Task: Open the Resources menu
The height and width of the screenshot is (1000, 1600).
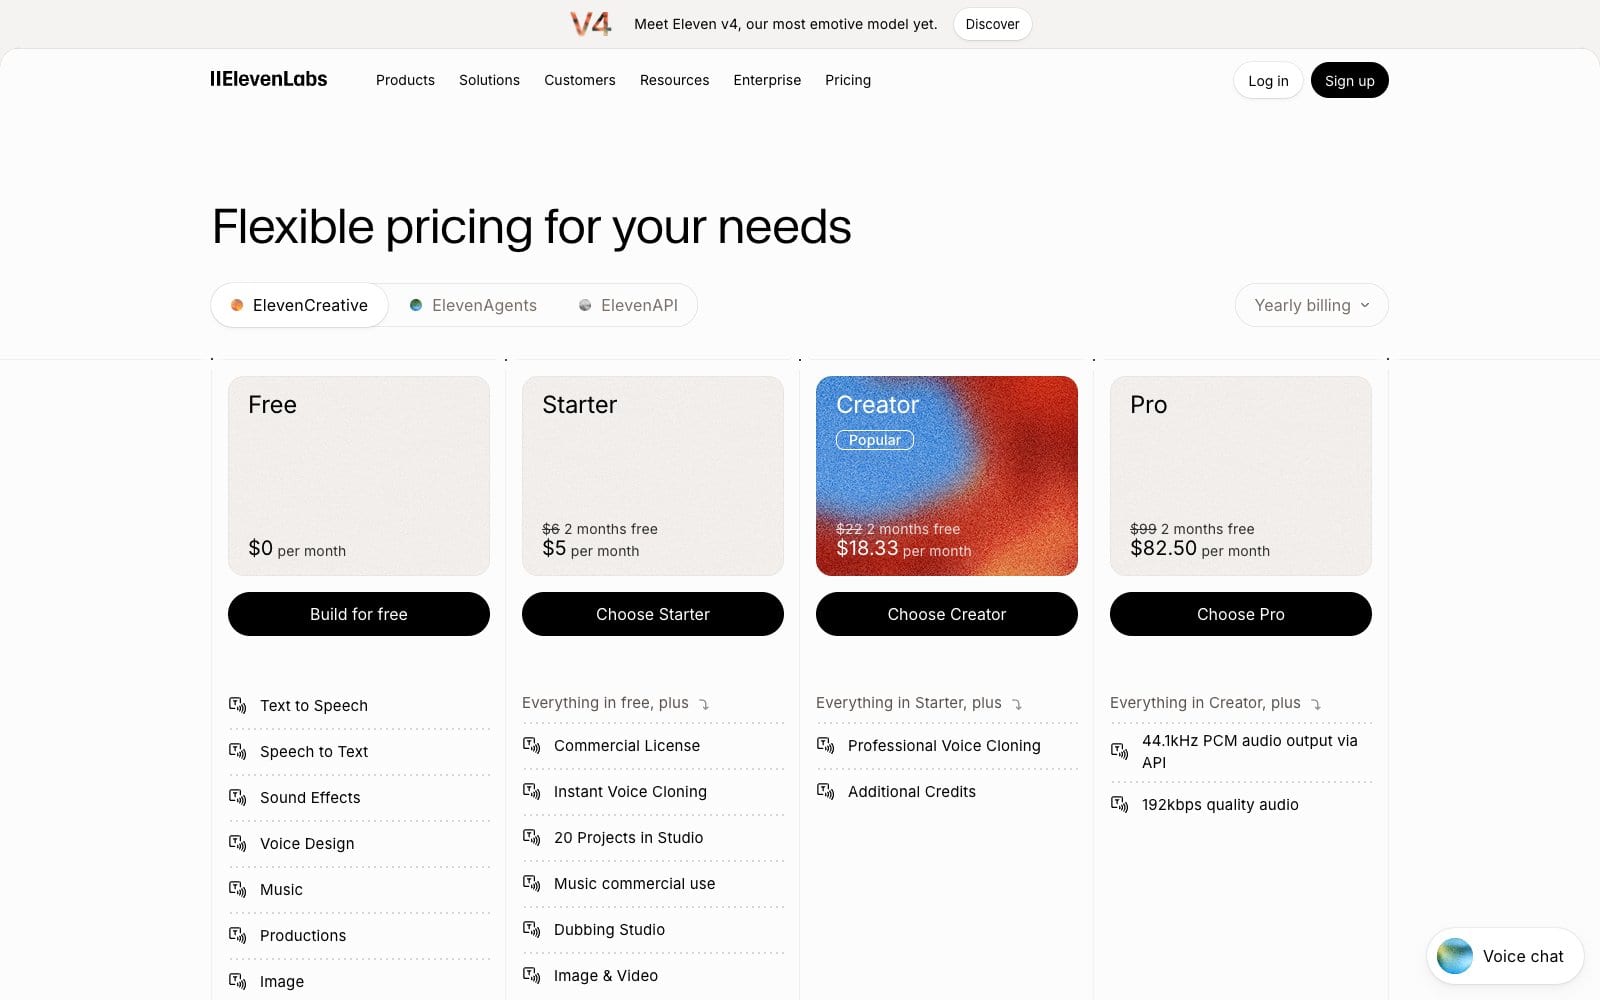Action: coord(674,80)
